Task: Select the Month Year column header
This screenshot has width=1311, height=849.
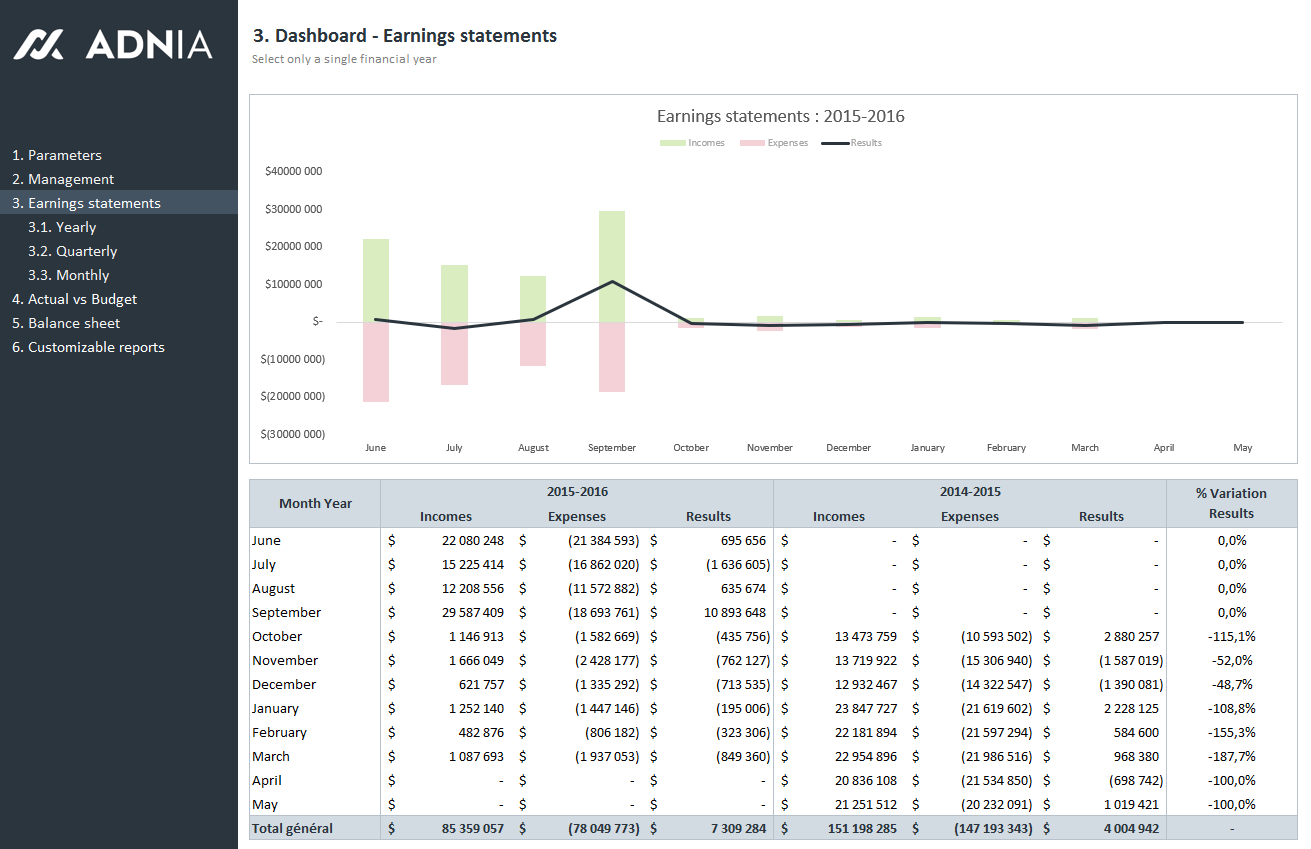Action: (315, 503)
